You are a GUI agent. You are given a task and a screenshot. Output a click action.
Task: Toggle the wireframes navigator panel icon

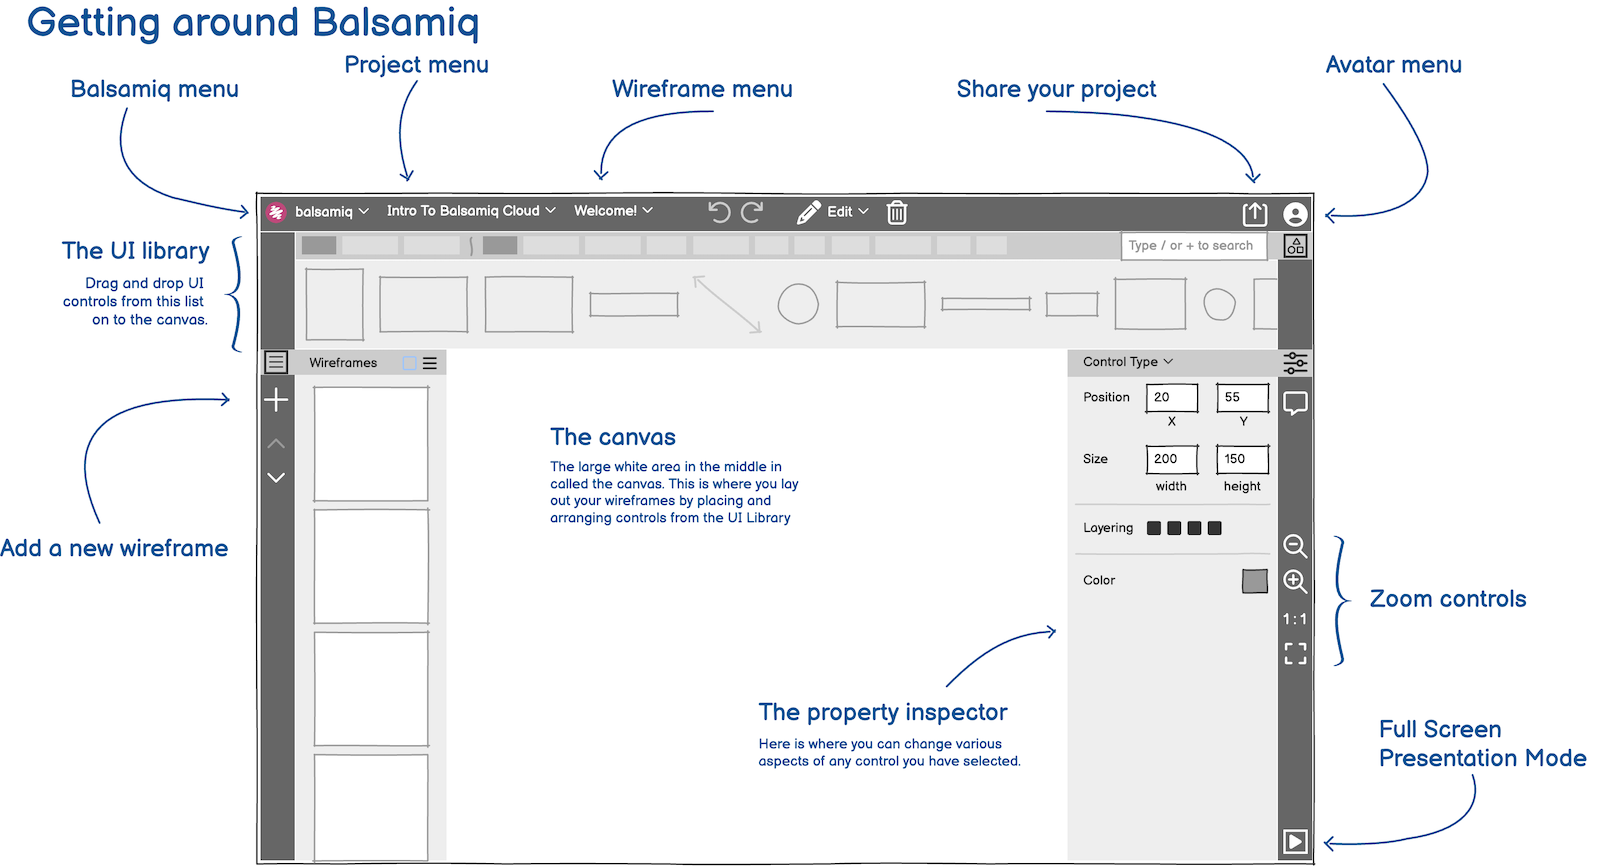[x=276, y=362]
